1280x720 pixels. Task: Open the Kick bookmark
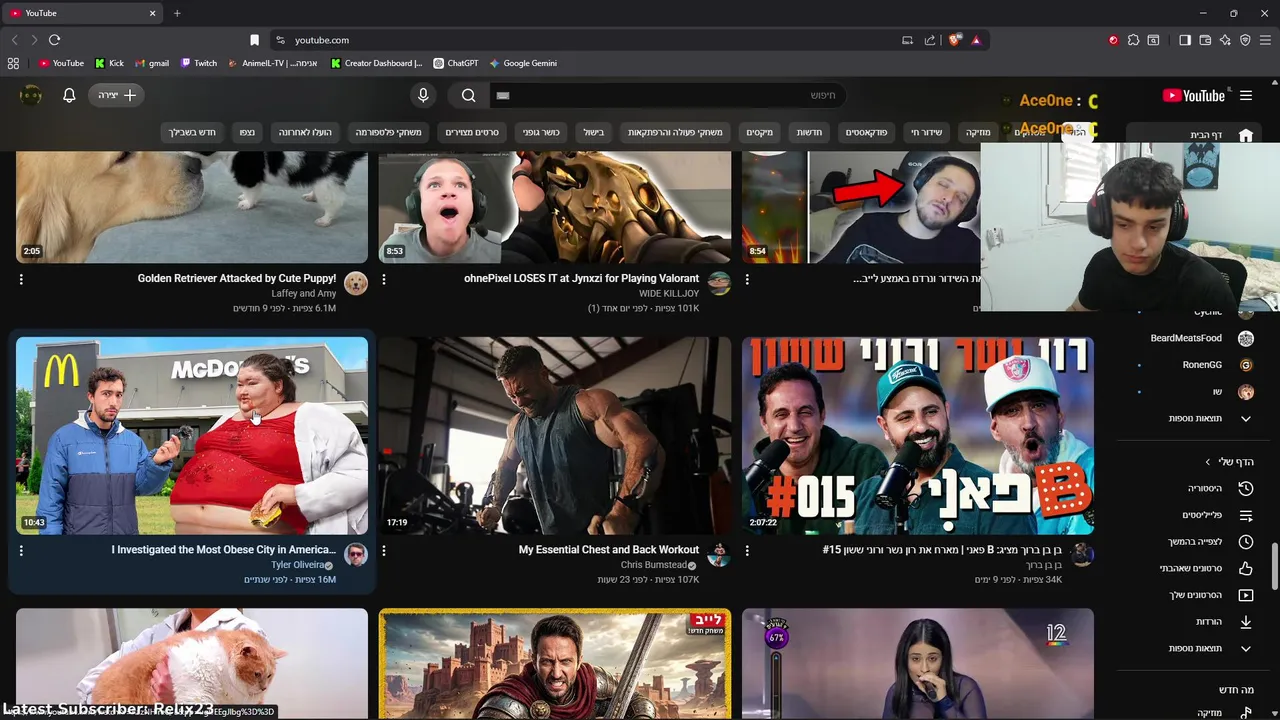(x=110, y=63)
